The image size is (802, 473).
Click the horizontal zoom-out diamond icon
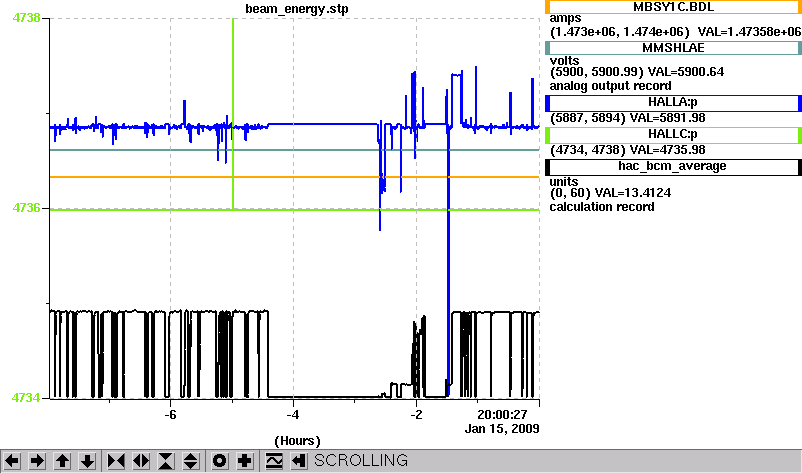pos(141,461)
